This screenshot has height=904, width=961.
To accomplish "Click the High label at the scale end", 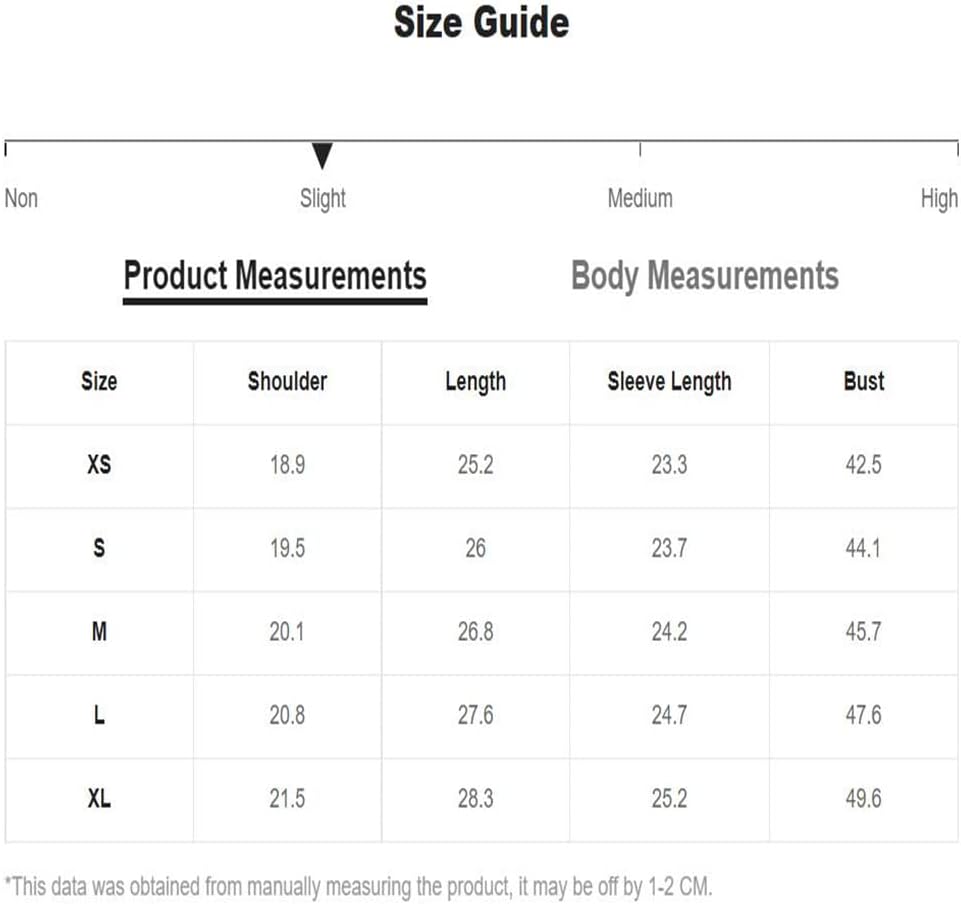I will coord(939,198).
